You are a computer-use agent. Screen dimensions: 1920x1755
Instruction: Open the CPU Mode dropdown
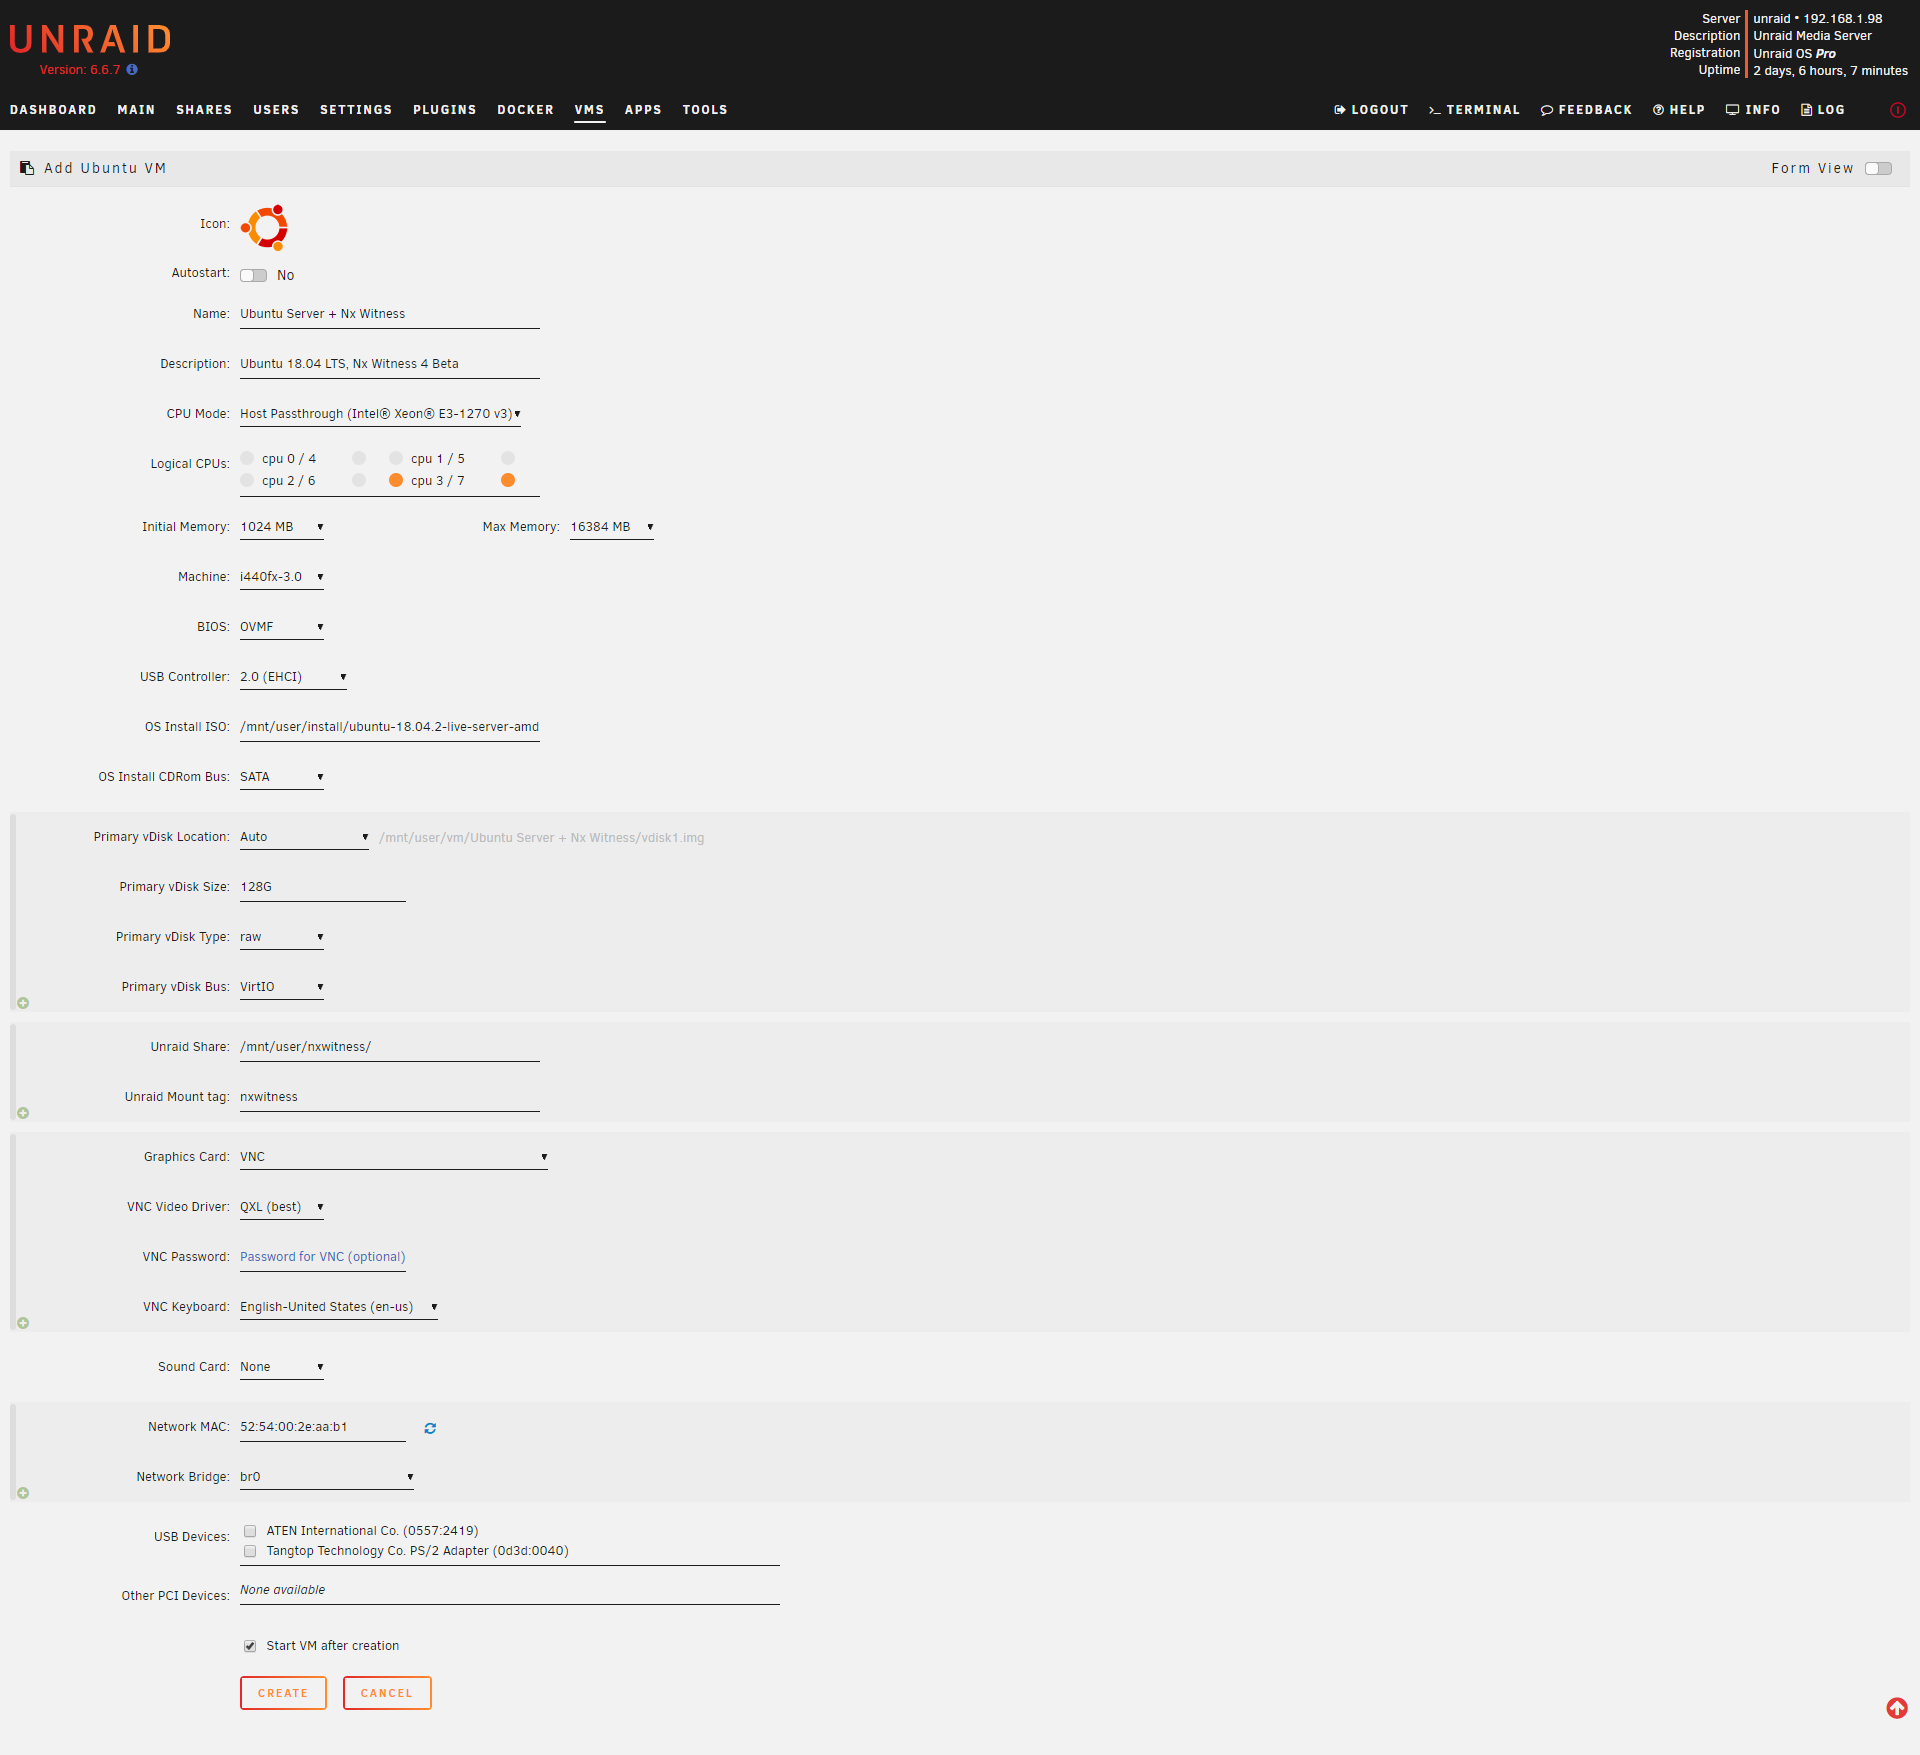[x=380, y=414]
